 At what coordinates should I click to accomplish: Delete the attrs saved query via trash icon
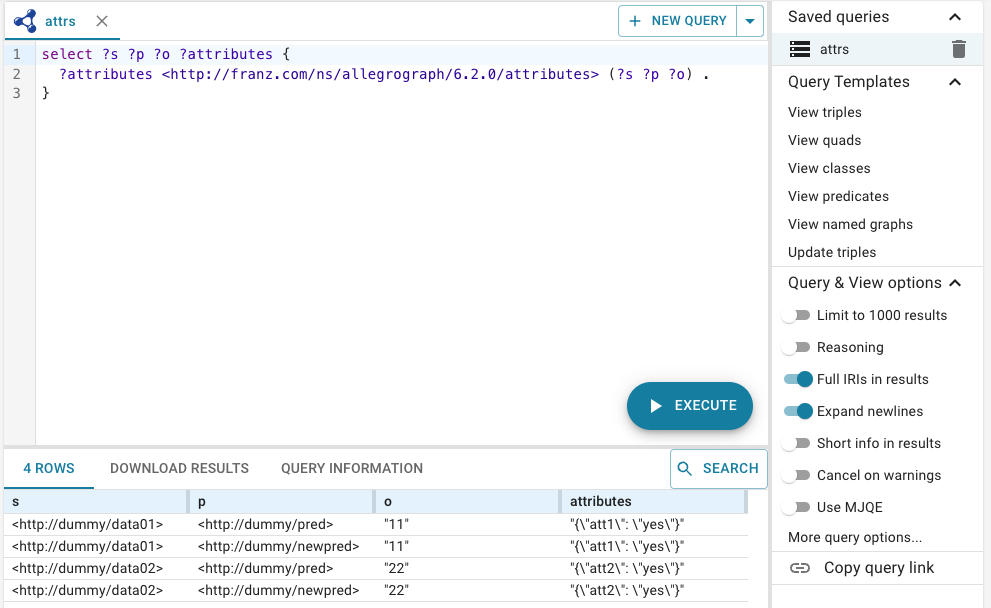pyautogui.click(x=958, y=48)
